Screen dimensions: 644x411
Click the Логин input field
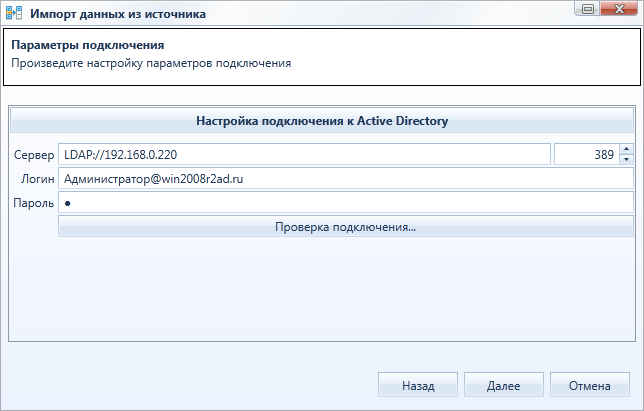pos(346,179)
